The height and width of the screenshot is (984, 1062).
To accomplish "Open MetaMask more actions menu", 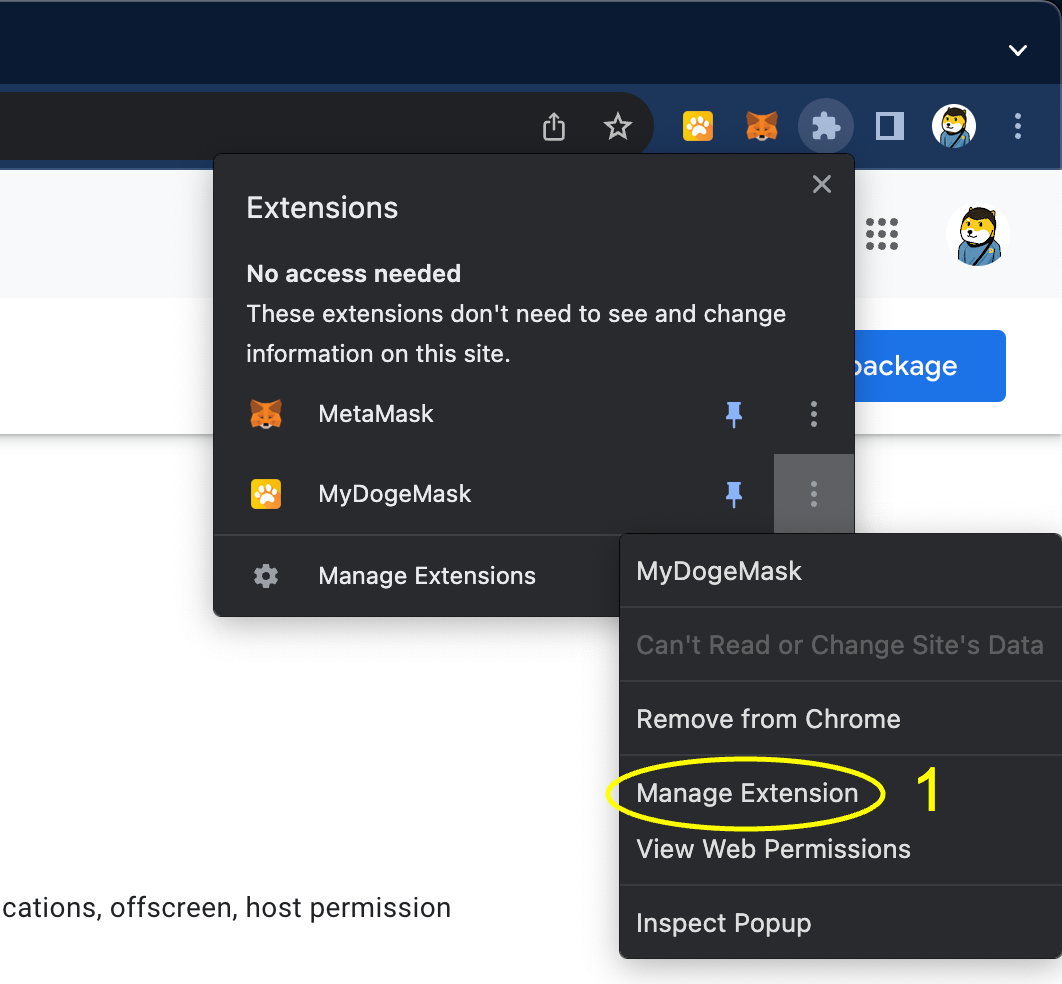I will tap(813, 414).
